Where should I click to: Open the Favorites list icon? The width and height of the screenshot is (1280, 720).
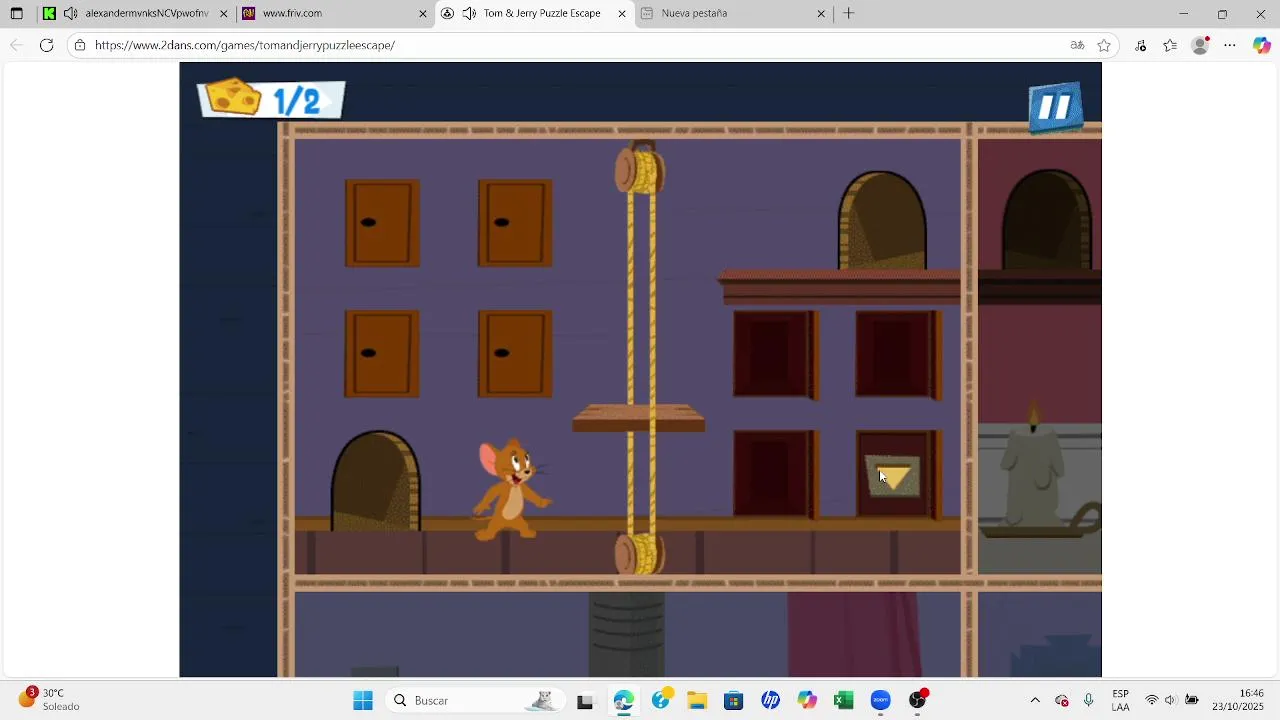point(1170,45)
